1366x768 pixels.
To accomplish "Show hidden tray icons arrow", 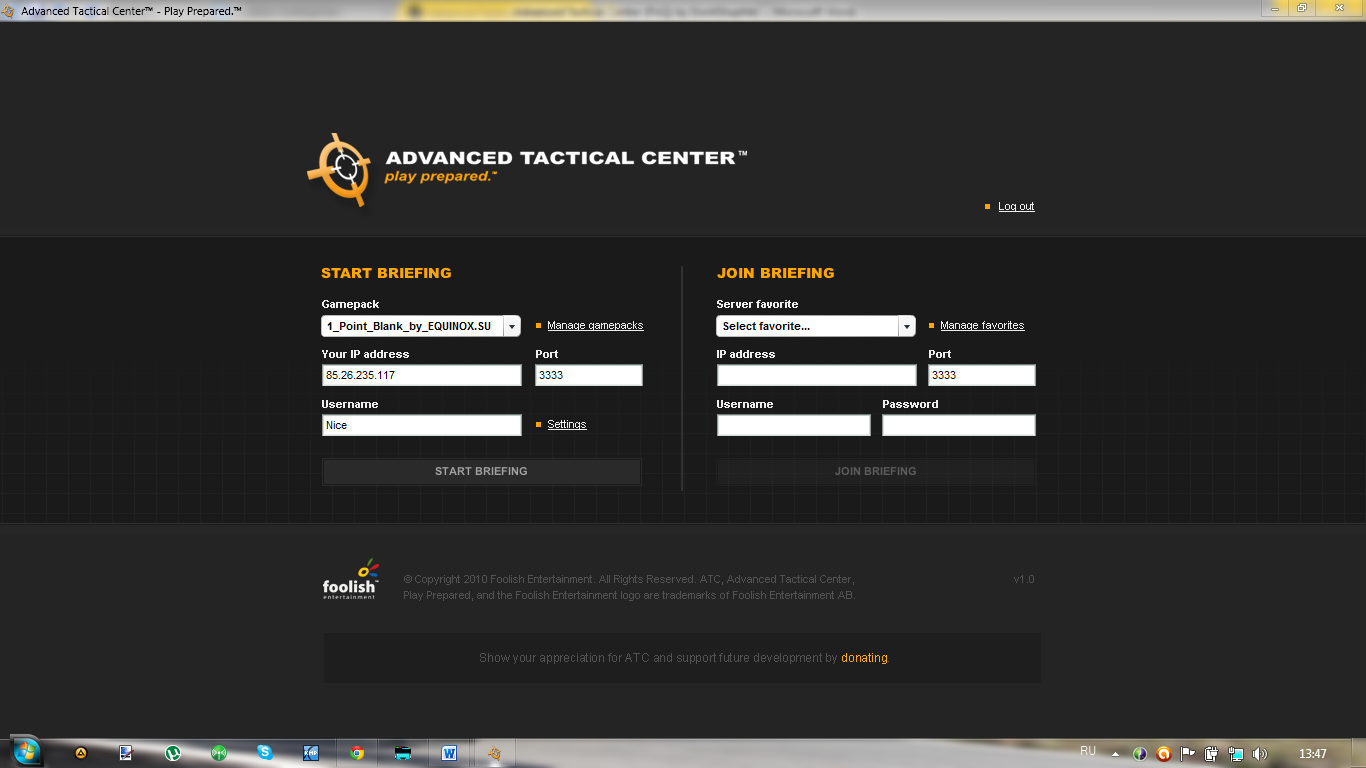I will pyautogui.click(x=1115, y=754).
